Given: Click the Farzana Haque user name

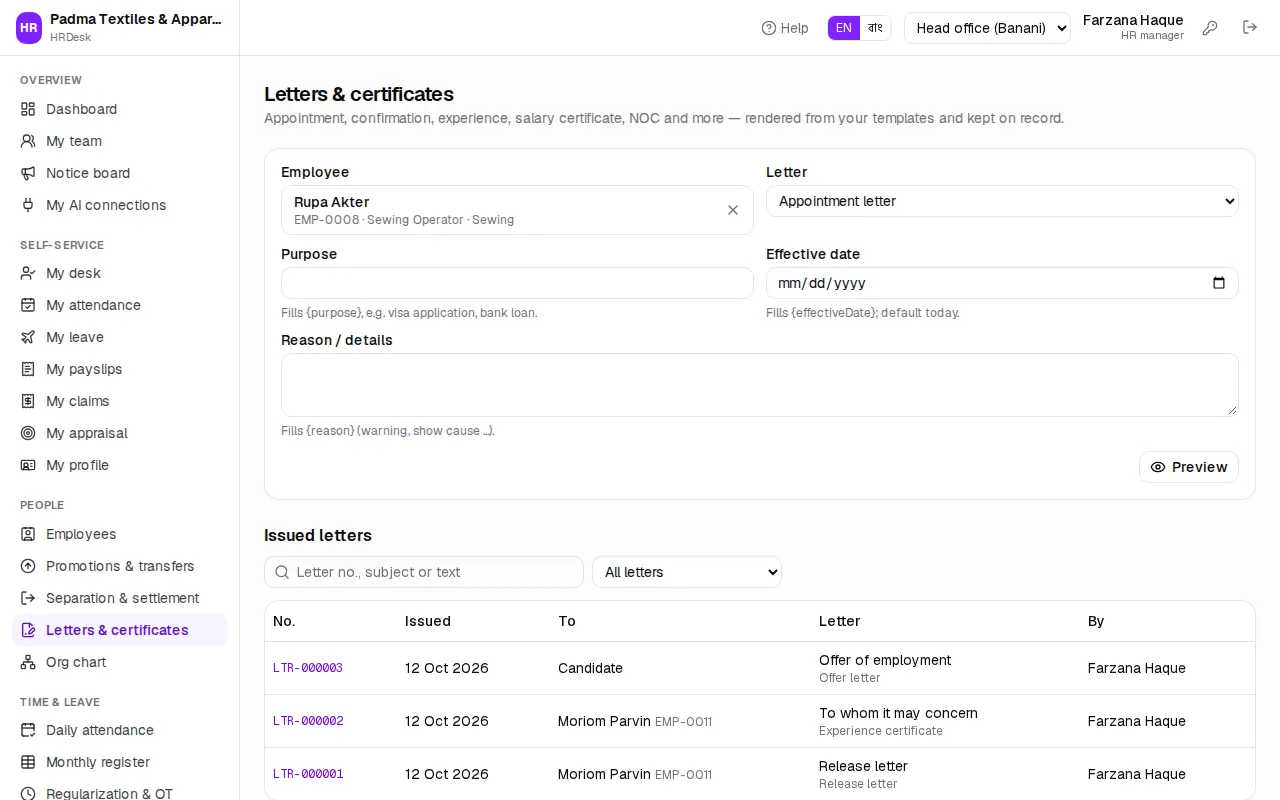Looking at the screenshot, I should point(1133,20).
